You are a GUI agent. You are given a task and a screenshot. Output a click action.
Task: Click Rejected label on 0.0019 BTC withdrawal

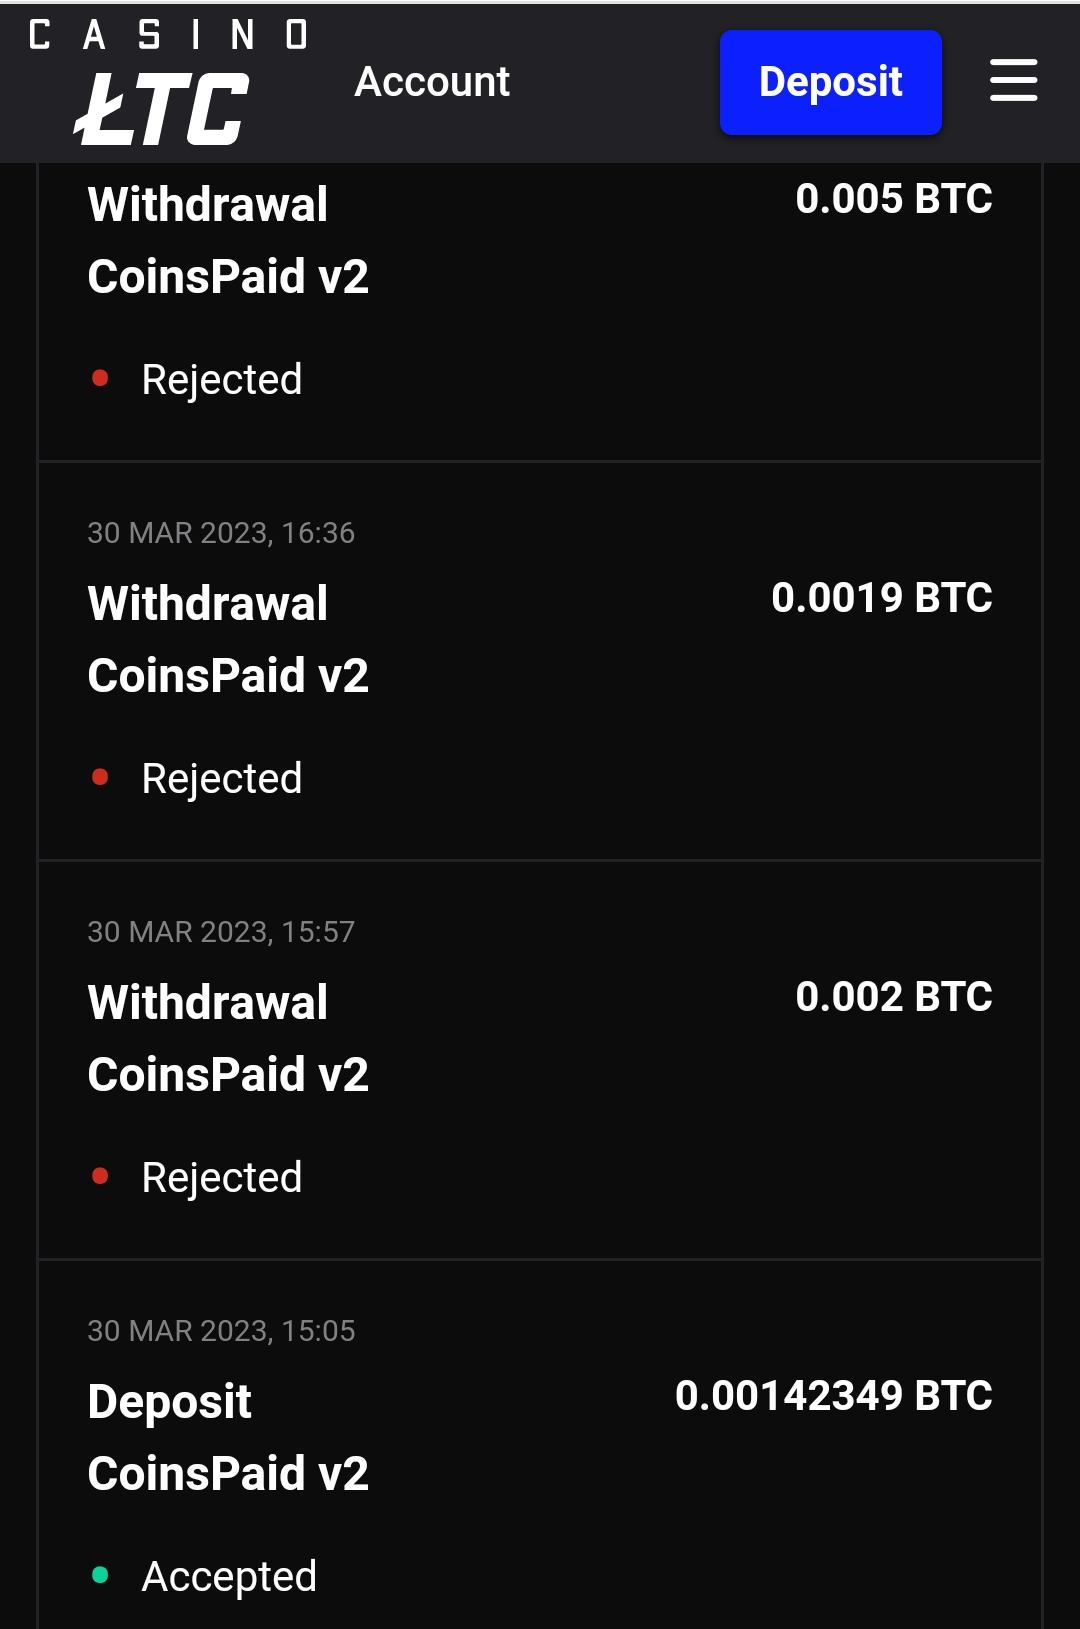point(222,779)
